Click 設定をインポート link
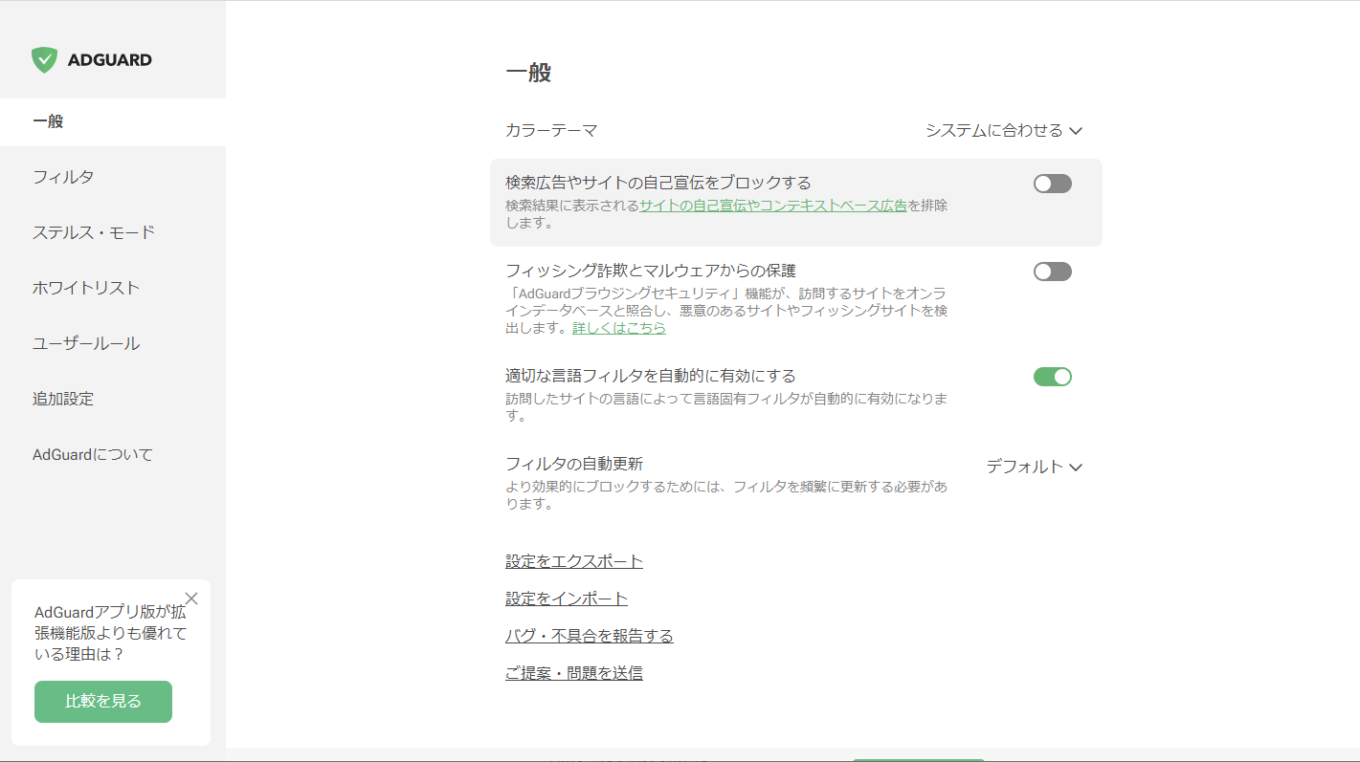 (566, 599)
